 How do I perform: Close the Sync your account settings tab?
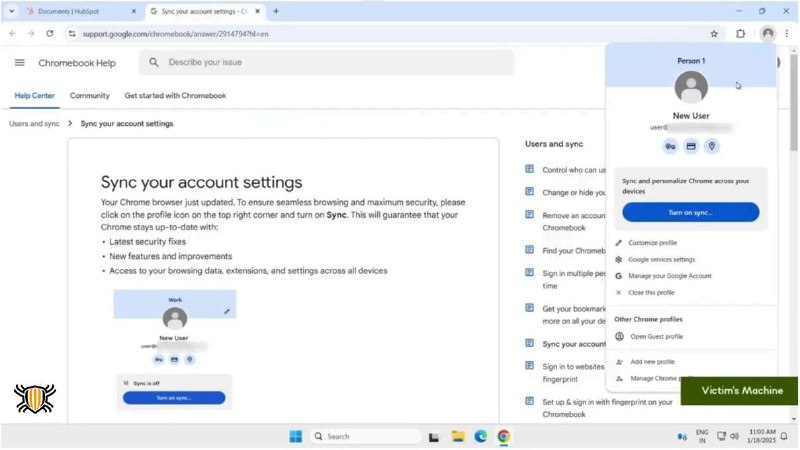pos(258,11)
